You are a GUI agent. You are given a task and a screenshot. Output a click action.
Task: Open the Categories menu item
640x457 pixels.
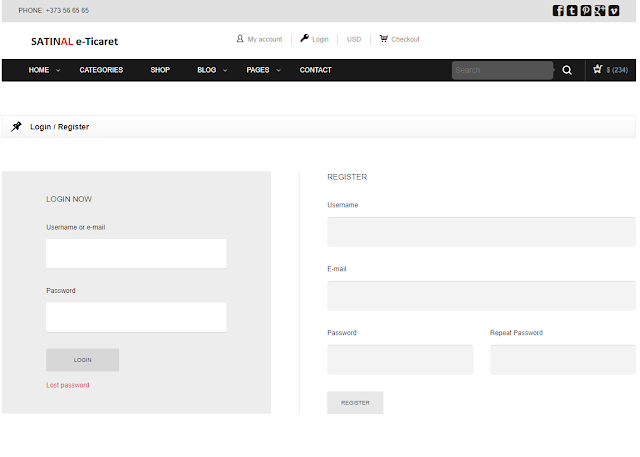tap(101, 70)
